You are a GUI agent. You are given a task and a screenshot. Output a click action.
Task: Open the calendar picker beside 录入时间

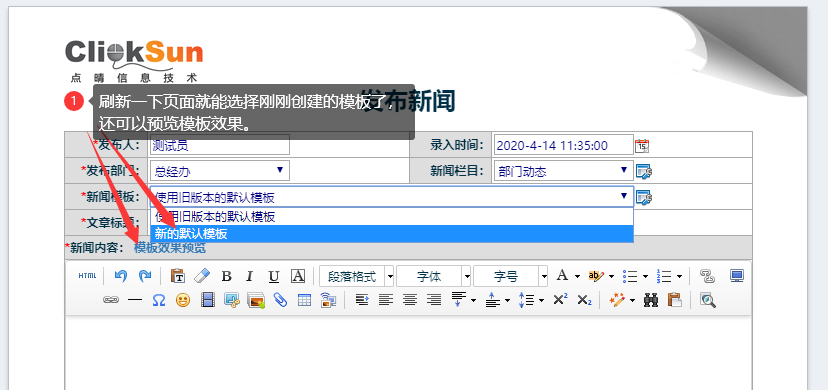[x=642, y=145]
